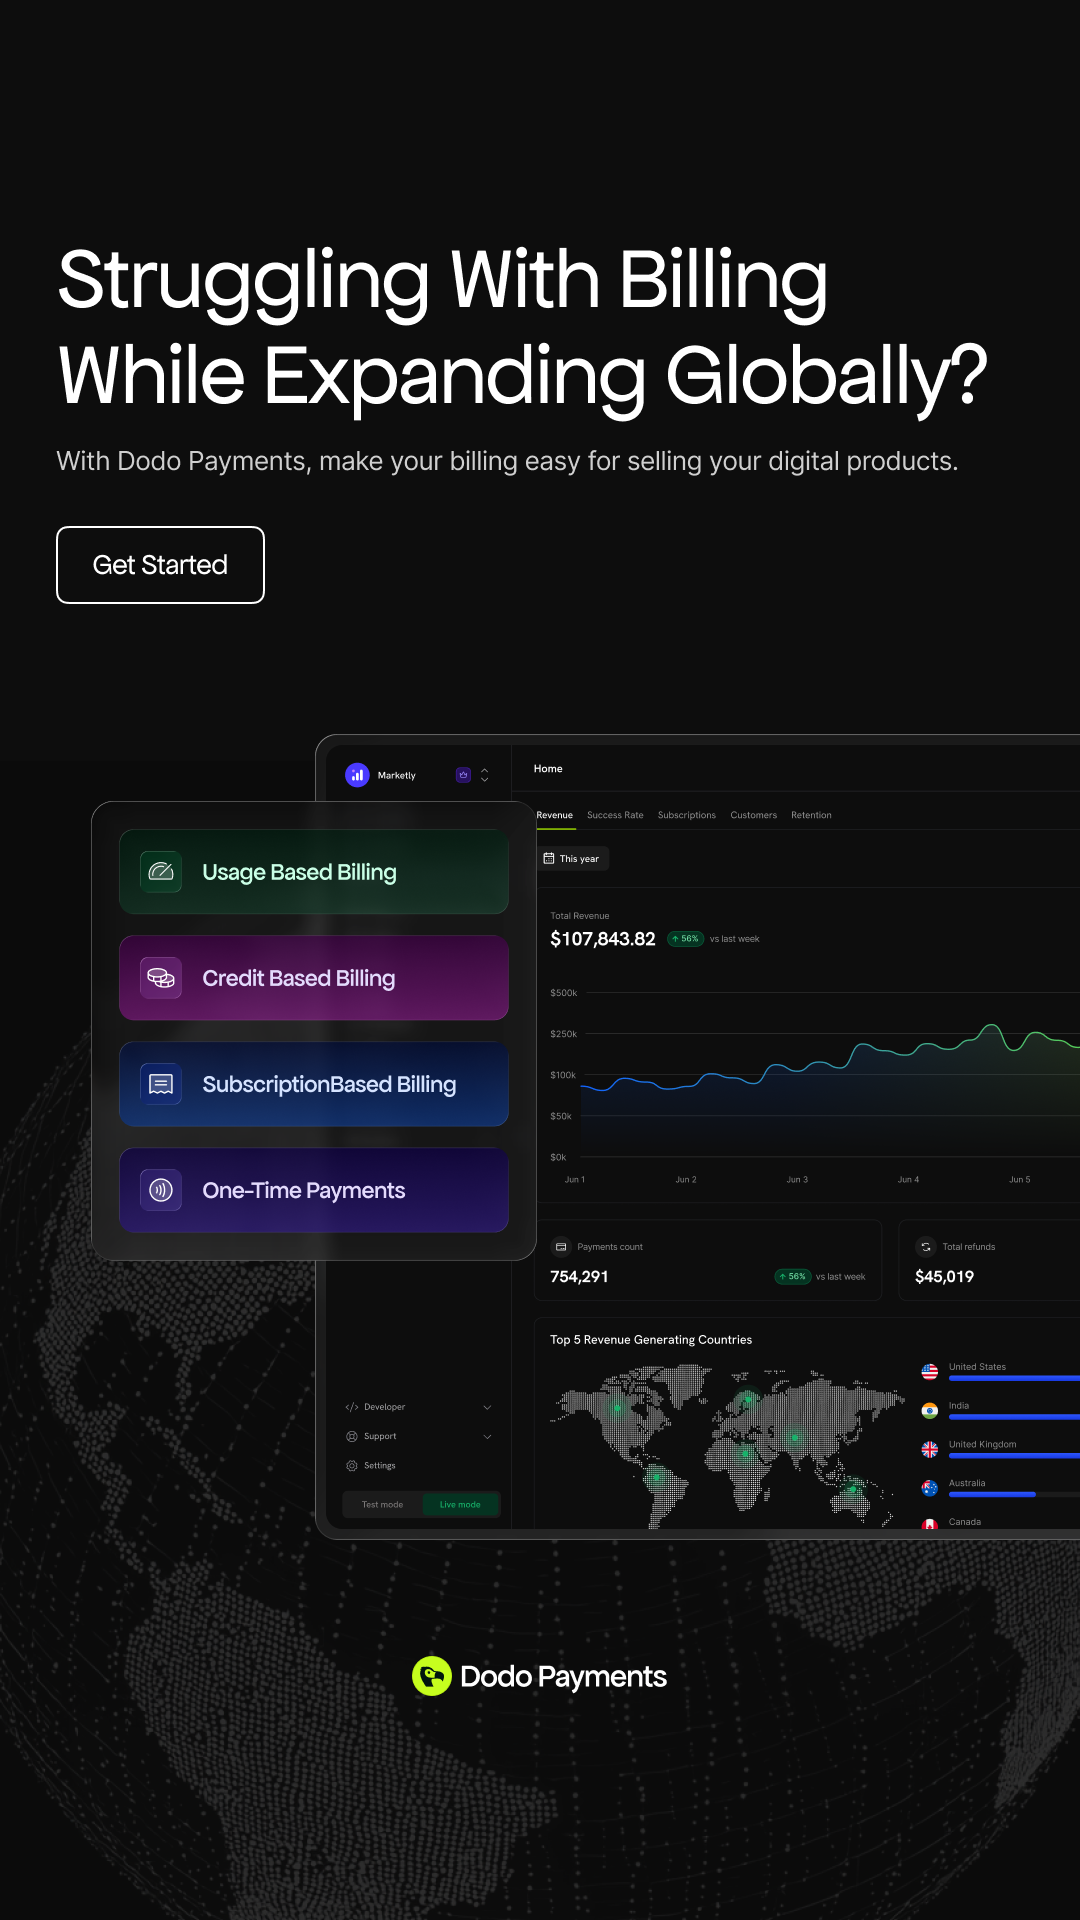This screenshot has height=1920, width=1080.
Task: Click the Canada flag icon
Action: (x=930, y=1525)
